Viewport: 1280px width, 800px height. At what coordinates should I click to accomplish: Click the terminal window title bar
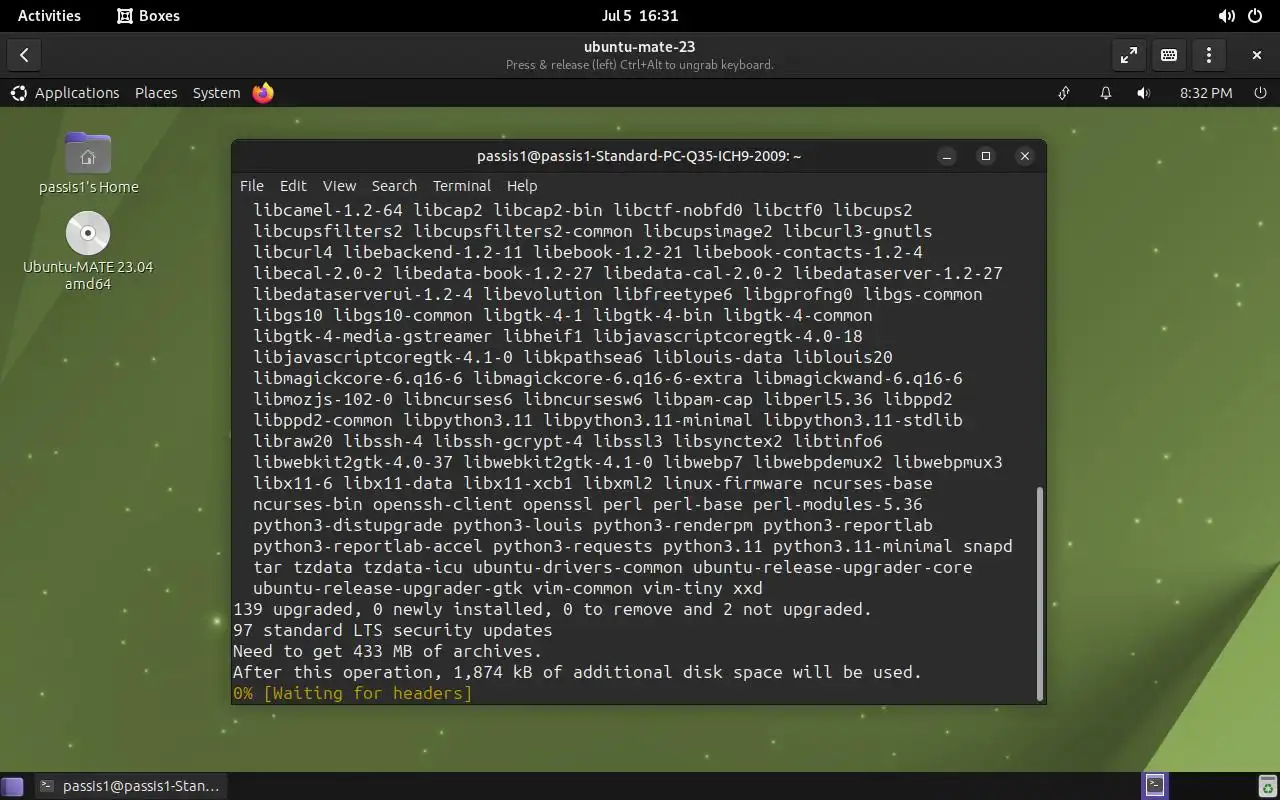coord(639,156)
